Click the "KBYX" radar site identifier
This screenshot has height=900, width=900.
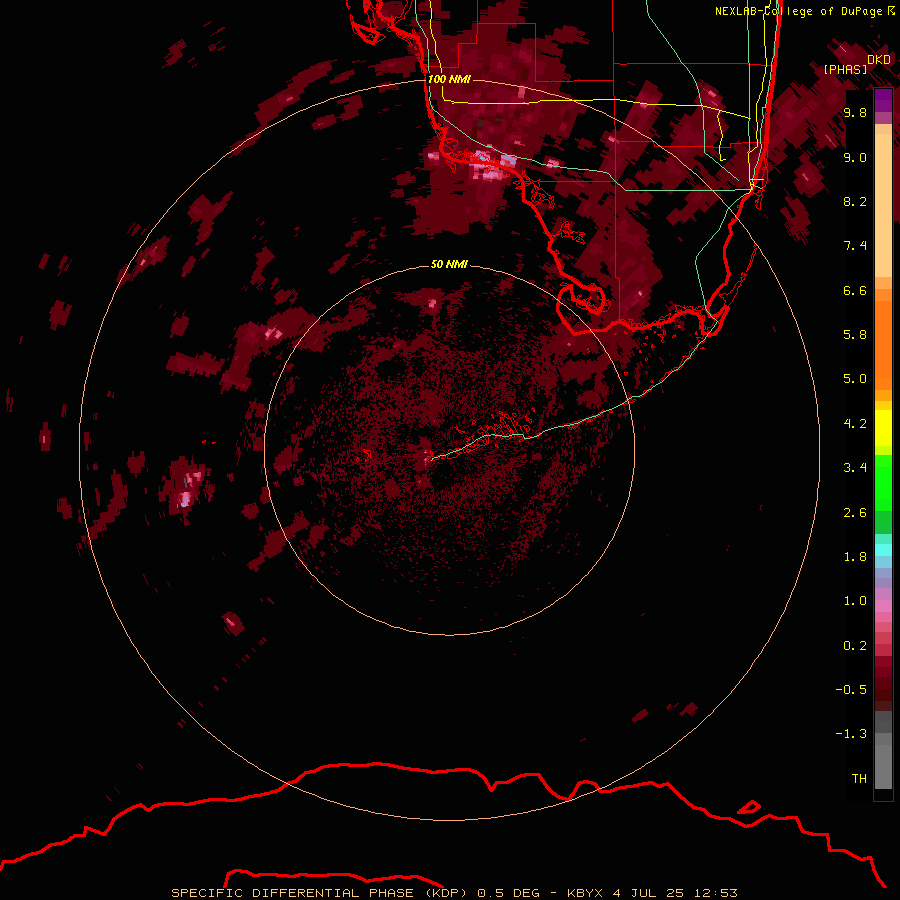(585, 893)
